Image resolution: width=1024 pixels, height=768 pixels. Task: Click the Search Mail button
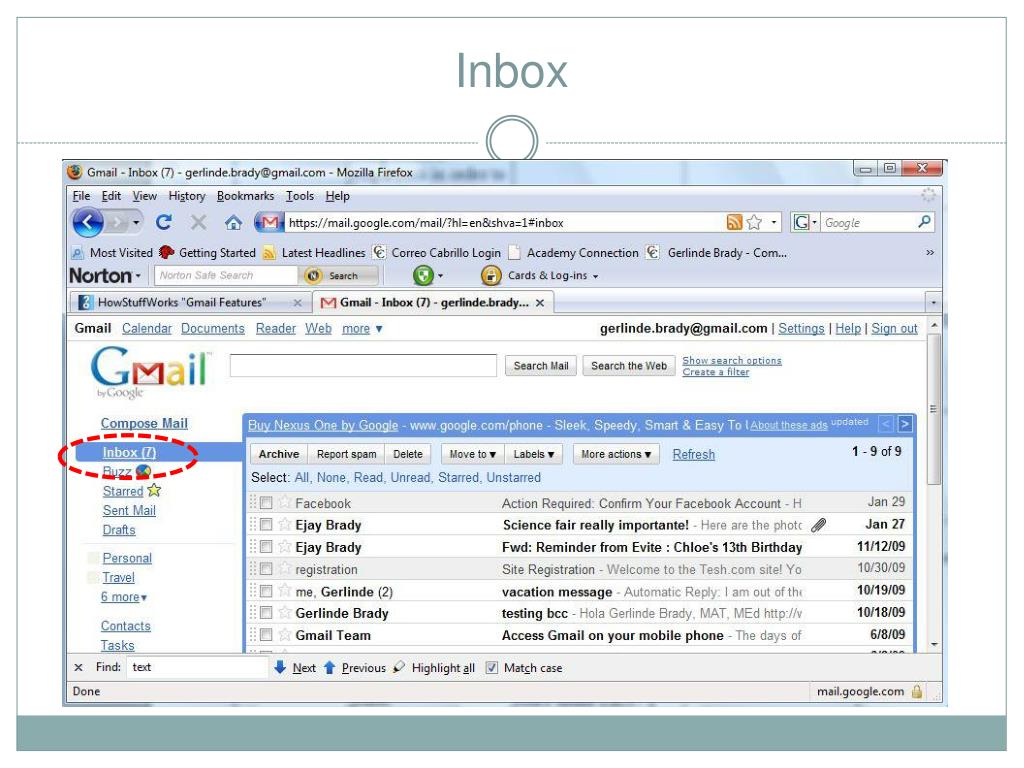[541, 366]
